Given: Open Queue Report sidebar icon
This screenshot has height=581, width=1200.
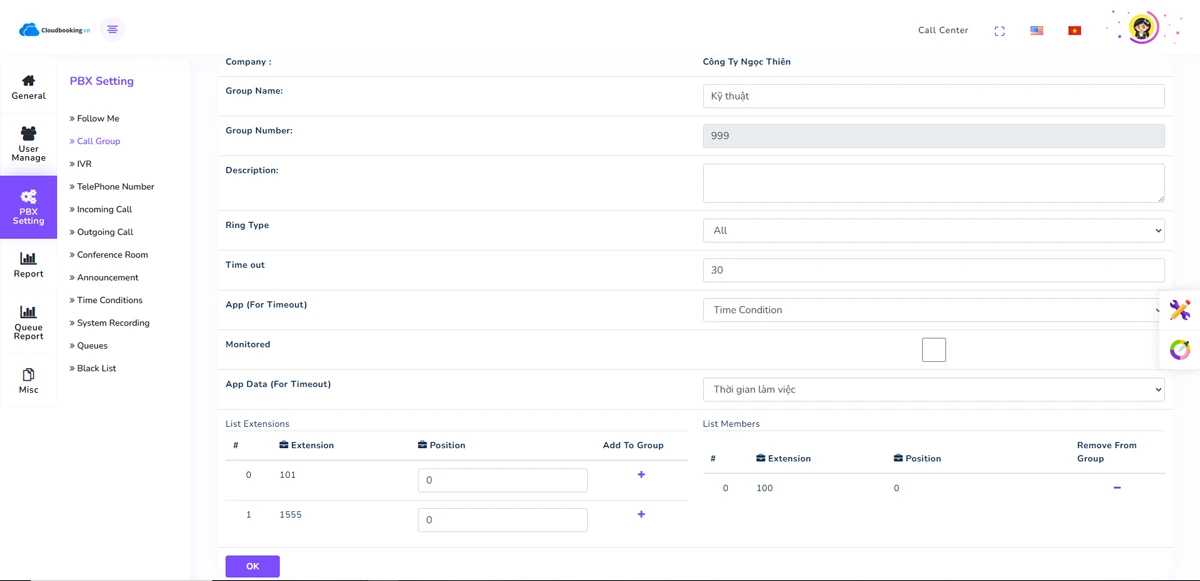Looking at the screenshot, I should pos(28,323).
